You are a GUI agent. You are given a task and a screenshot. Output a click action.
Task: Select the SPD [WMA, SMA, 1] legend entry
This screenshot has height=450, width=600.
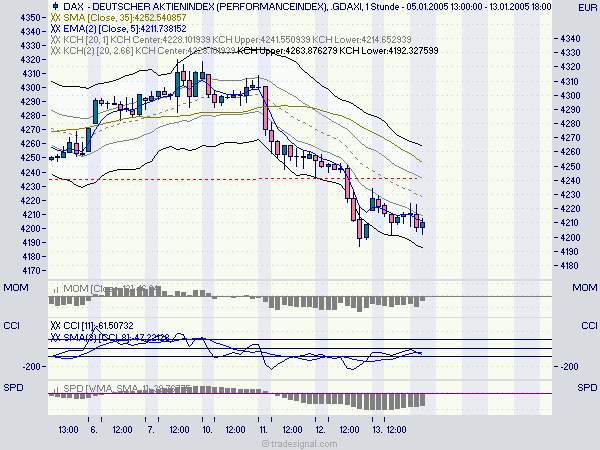(127, 389)
